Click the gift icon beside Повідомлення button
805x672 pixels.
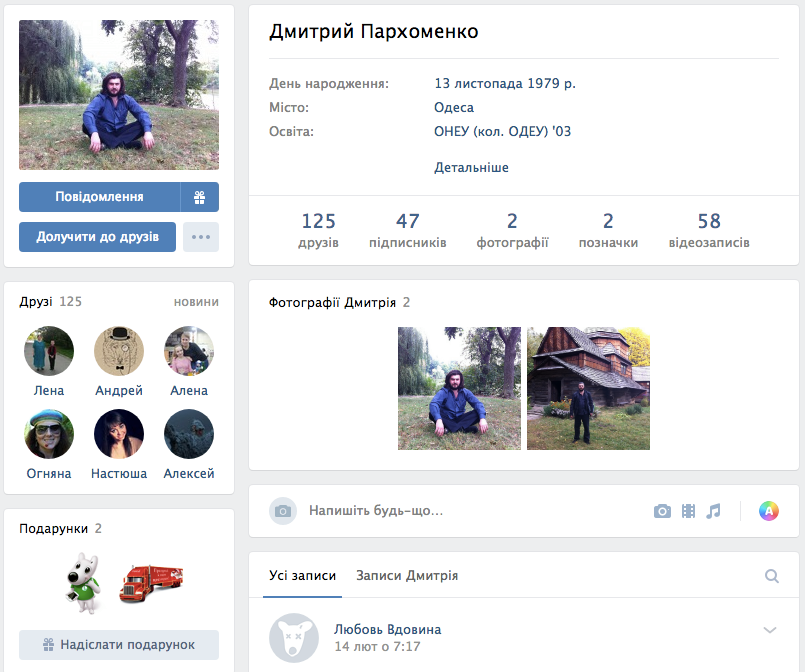pos(199,197)
